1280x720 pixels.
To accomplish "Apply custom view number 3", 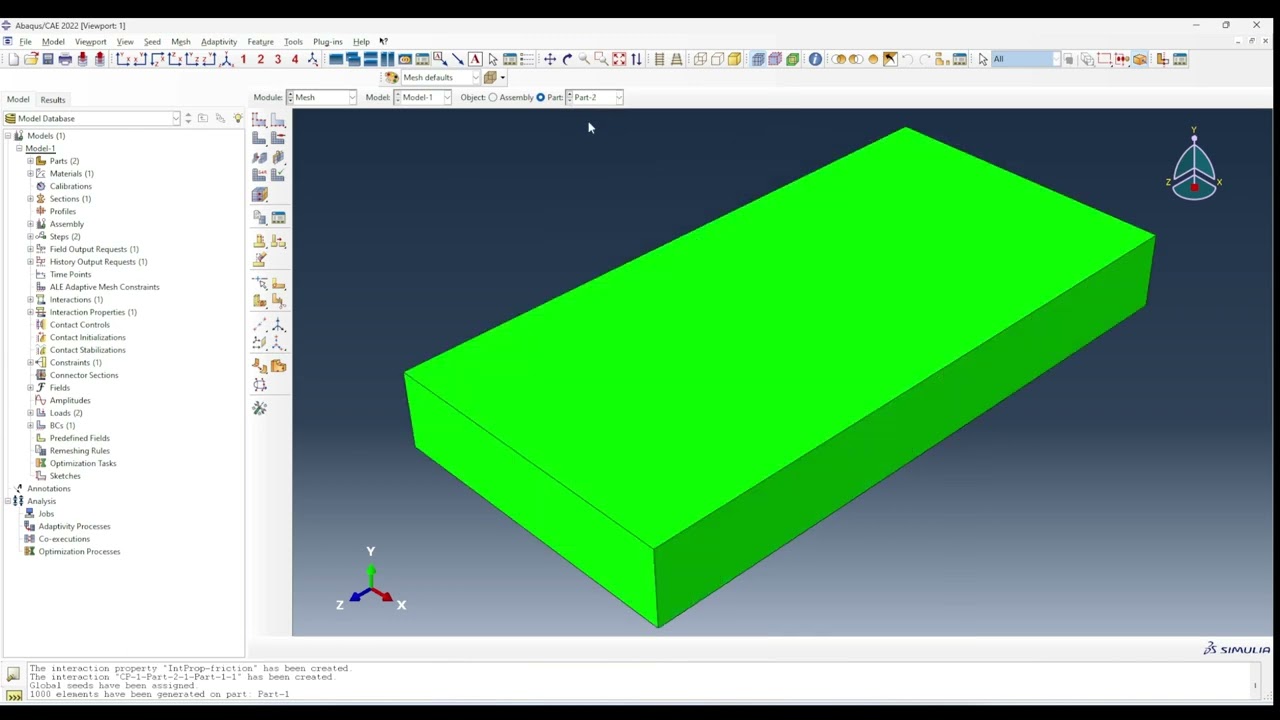I will [x=277, y=59].
